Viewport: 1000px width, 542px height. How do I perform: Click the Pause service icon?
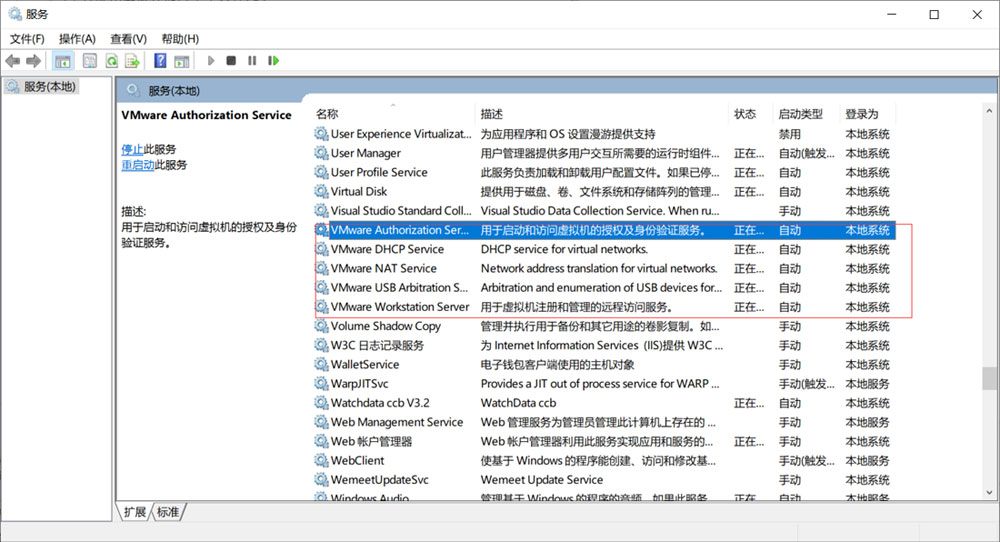click(252, 61)
